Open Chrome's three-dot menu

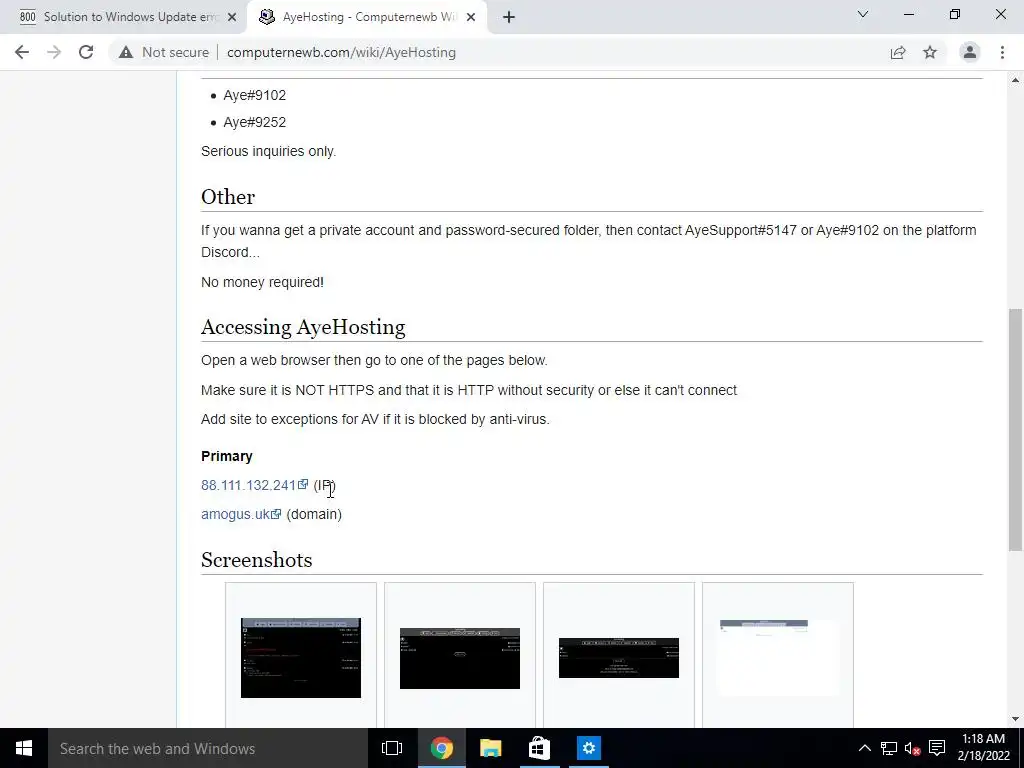tap(1002, 52)
